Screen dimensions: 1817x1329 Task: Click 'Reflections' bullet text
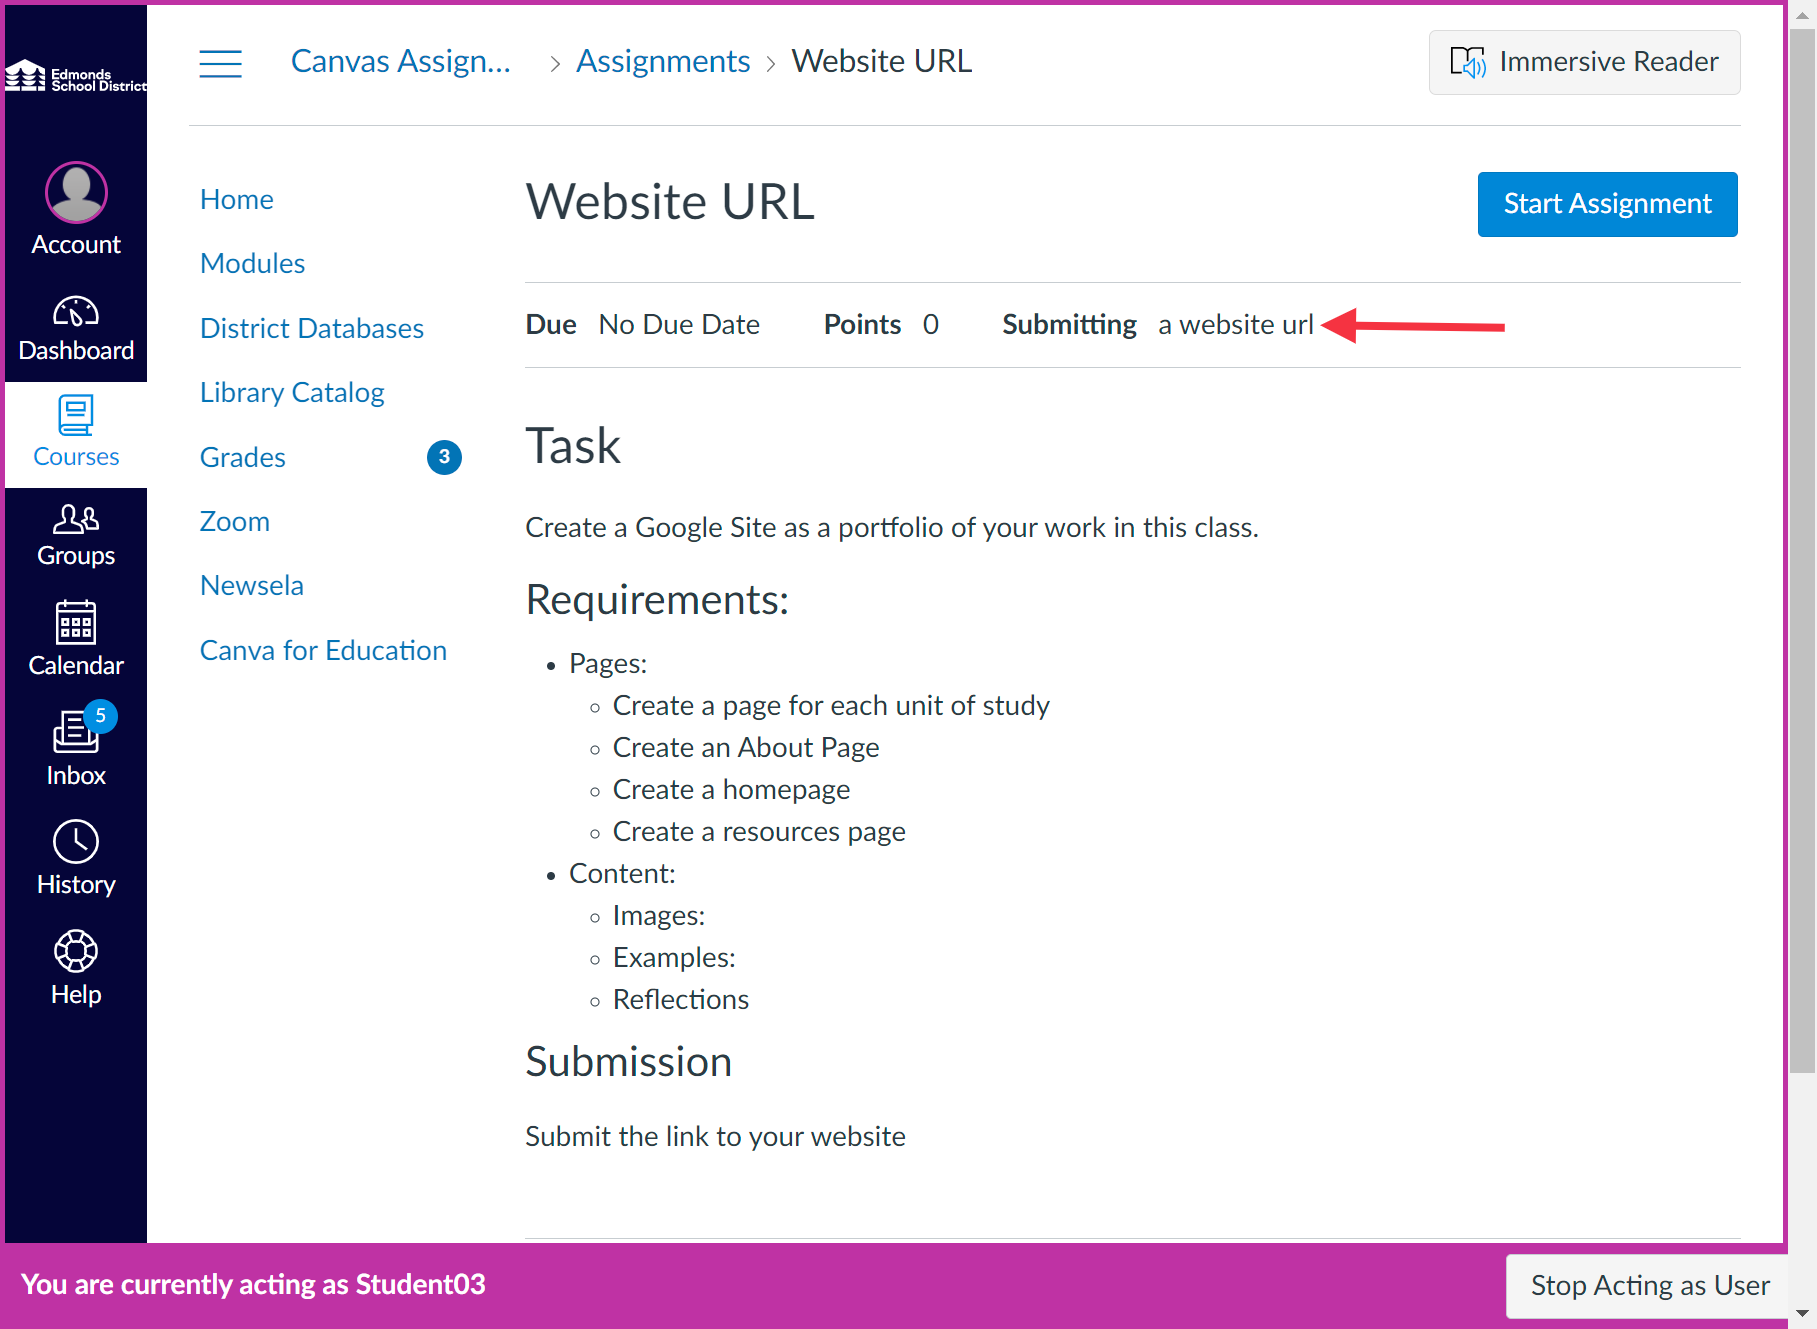[x=681, y=1000]
